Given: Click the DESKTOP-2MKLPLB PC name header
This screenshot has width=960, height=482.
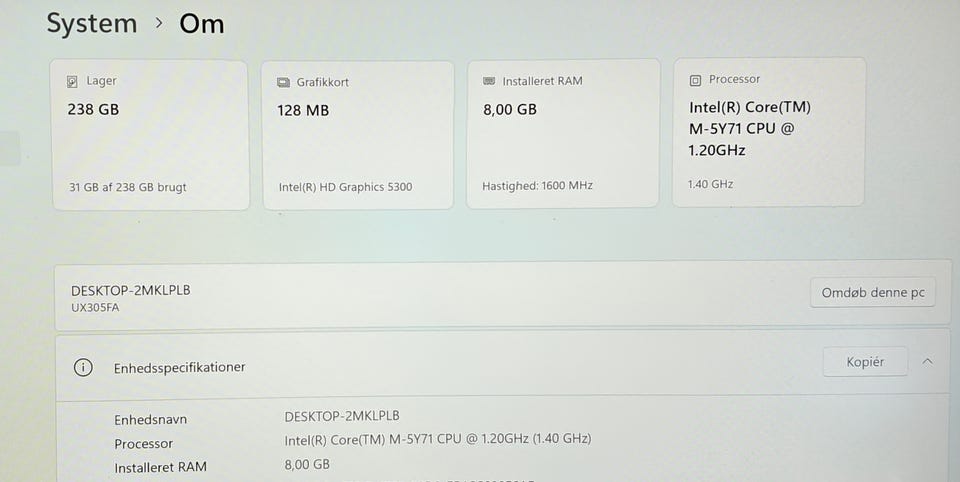Looking at the screenshot, I should (x=130, y=290).
